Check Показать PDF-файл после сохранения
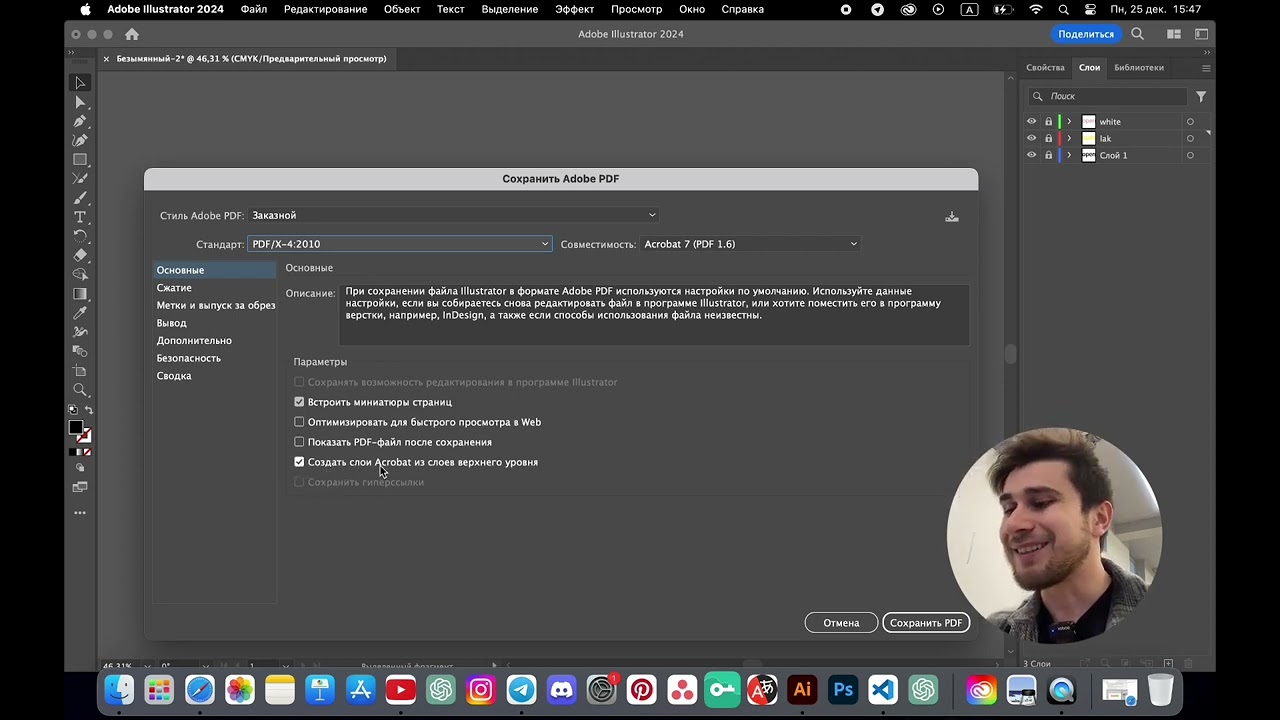This screenshot has width=1280, height=720. point(299,442)
